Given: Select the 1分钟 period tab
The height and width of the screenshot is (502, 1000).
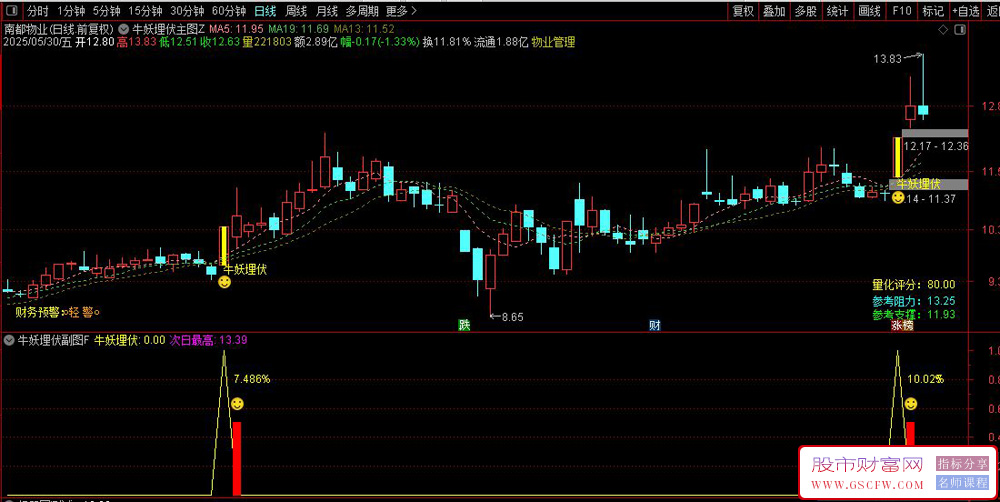Looking at the screenshot, I should pos(71,11).
